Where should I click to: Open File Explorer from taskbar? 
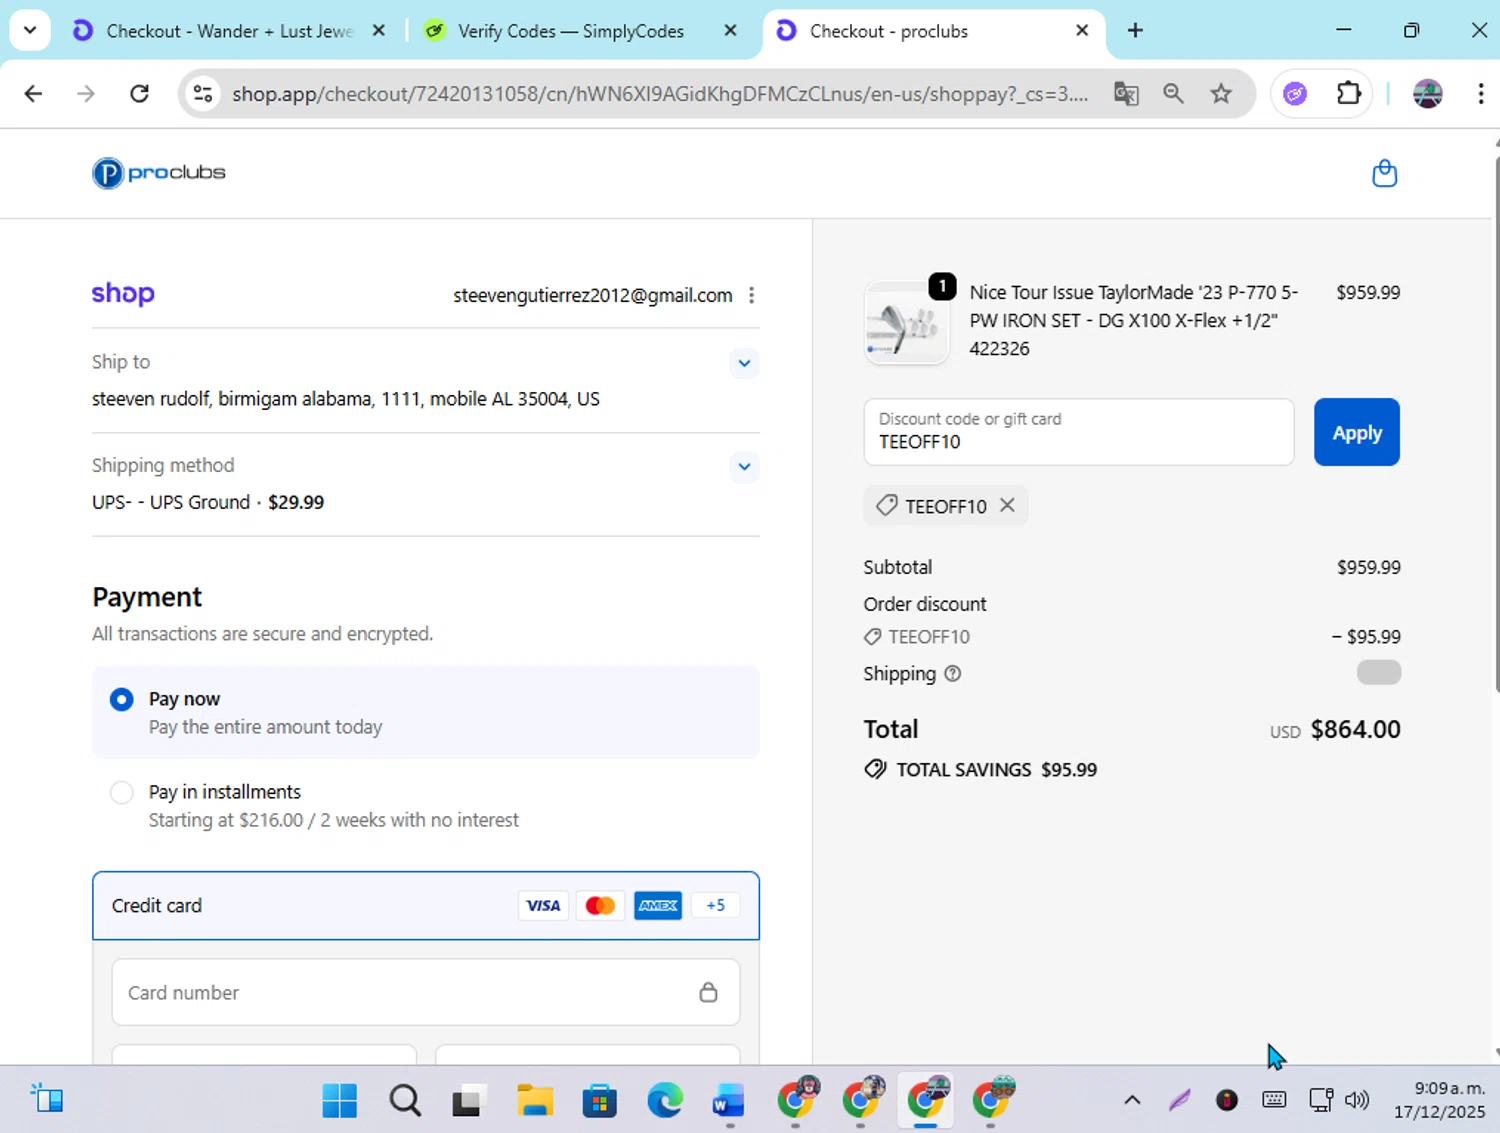(x=535, y=1100)
